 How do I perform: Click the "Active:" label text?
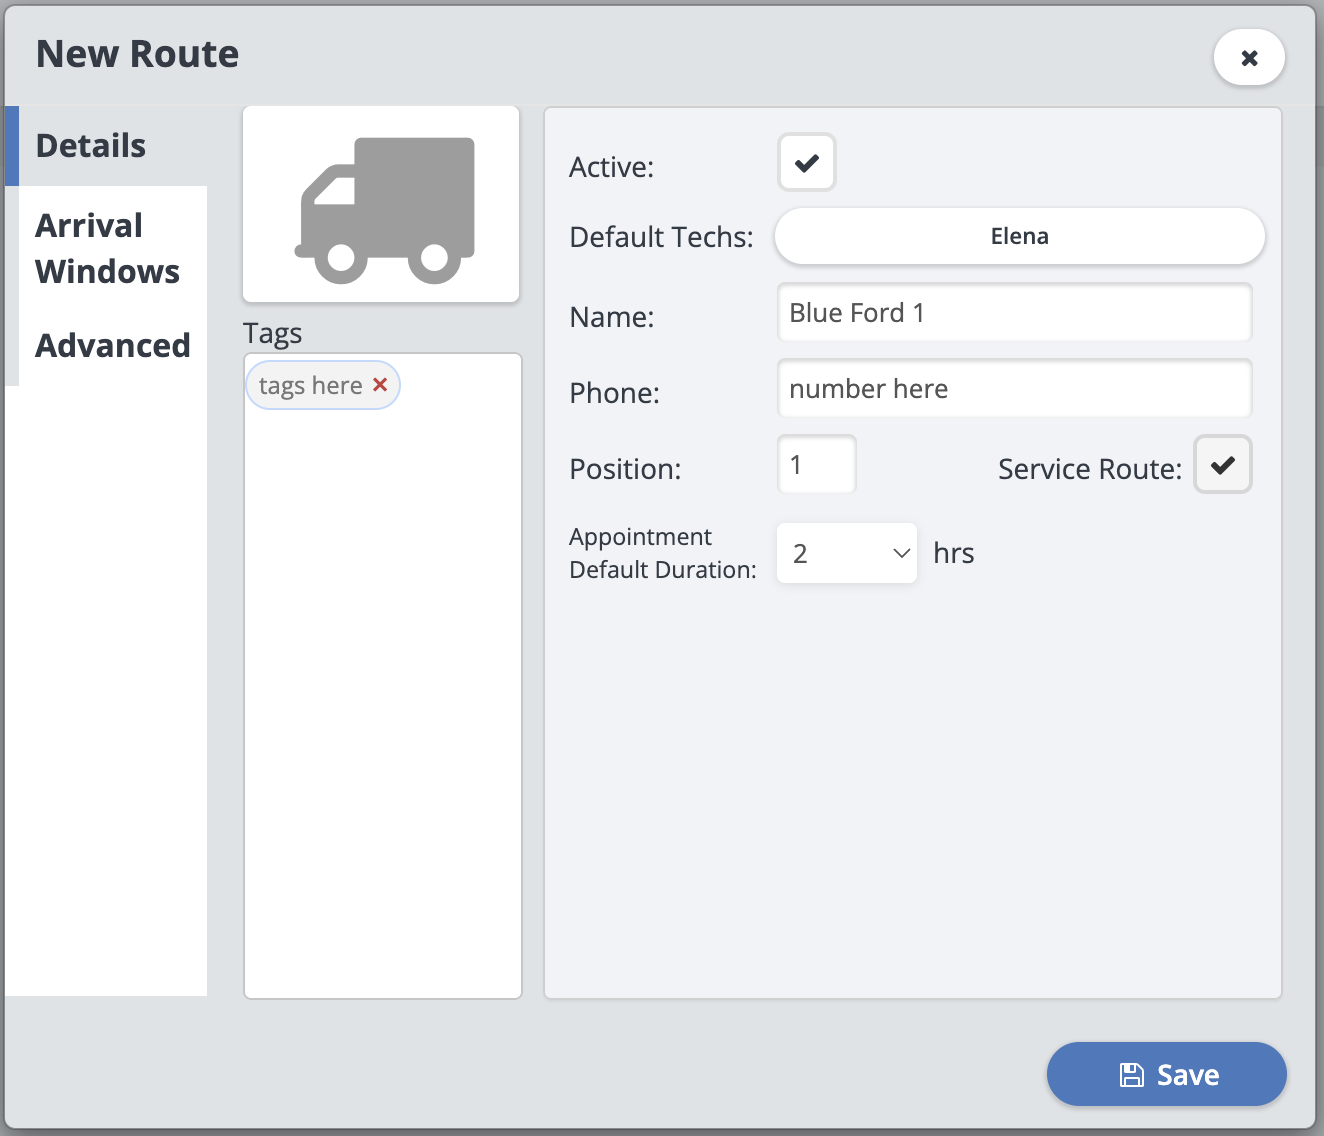(611, 167)
